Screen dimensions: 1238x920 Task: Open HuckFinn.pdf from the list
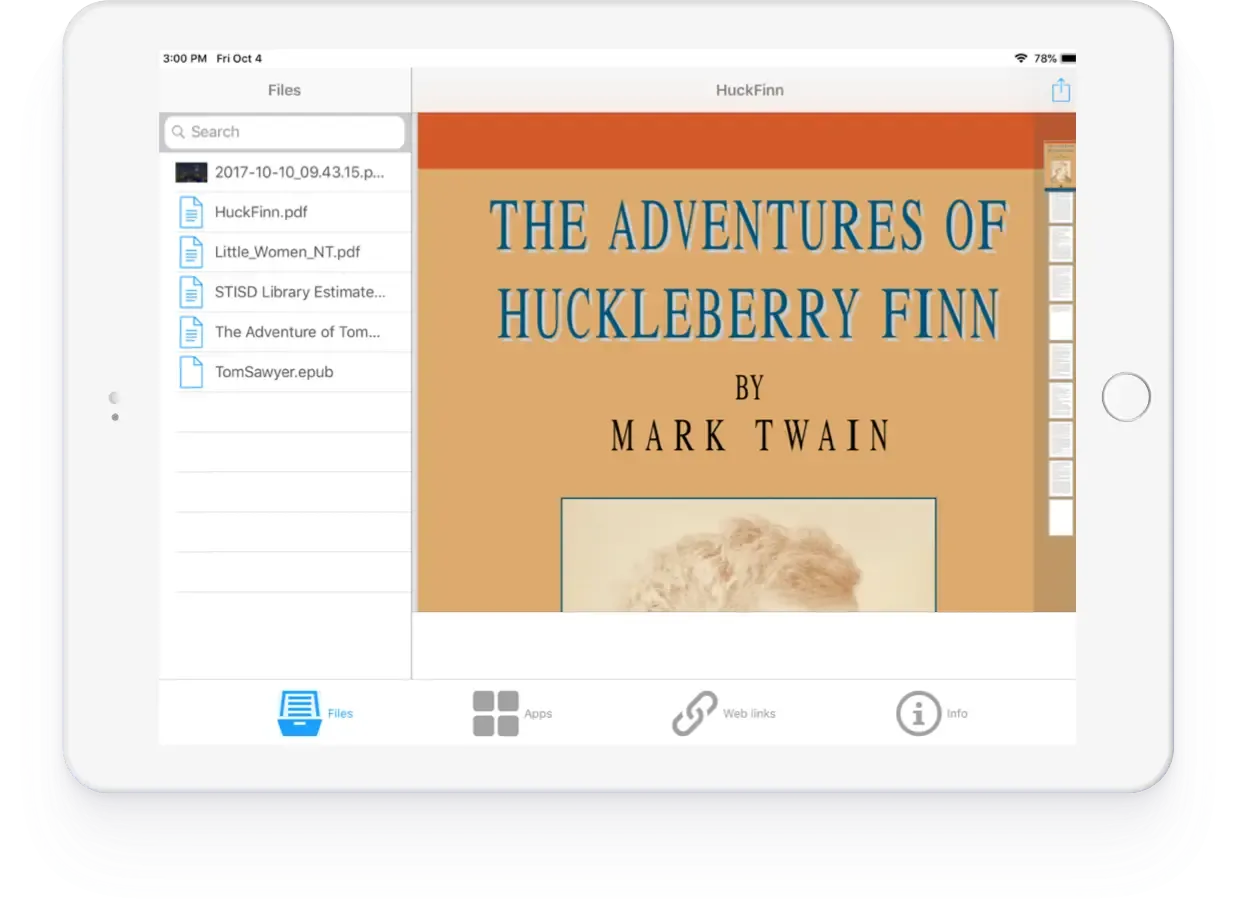pyautogui.click(x=285, y=212)
